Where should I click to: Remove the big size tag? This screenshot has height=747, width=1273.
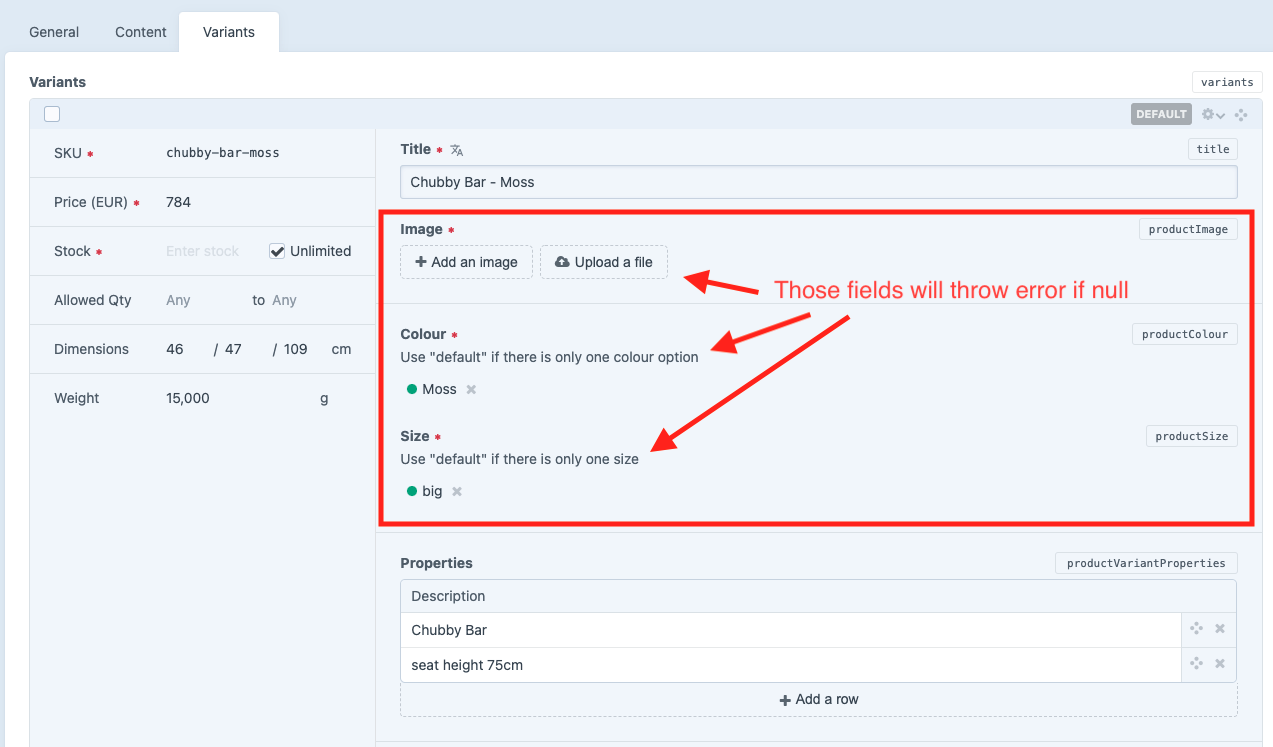(456, 490)
